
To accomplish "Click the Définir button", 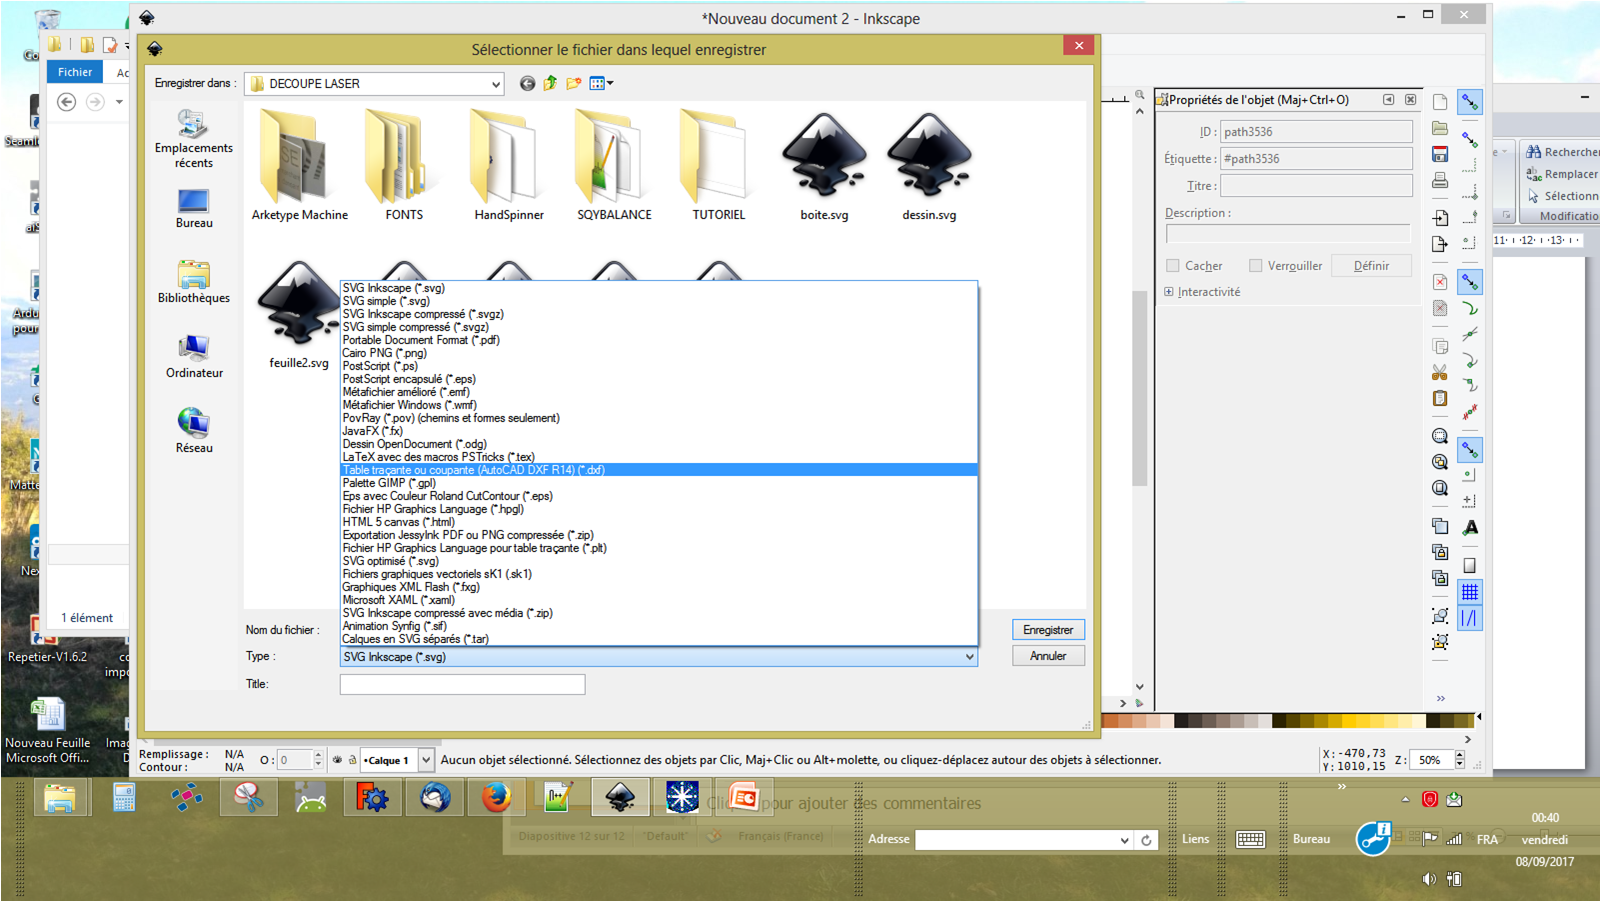I will click(x=1371, y=266).
